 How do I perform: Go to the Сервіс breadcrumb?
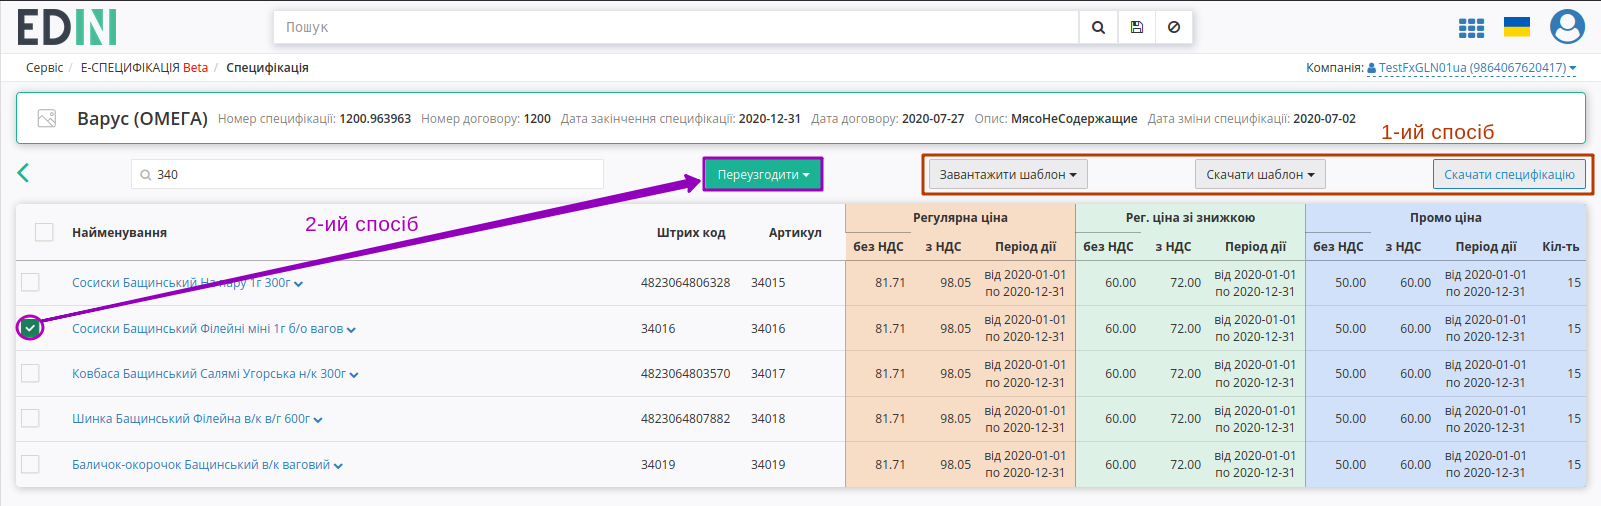click(44, 68)
